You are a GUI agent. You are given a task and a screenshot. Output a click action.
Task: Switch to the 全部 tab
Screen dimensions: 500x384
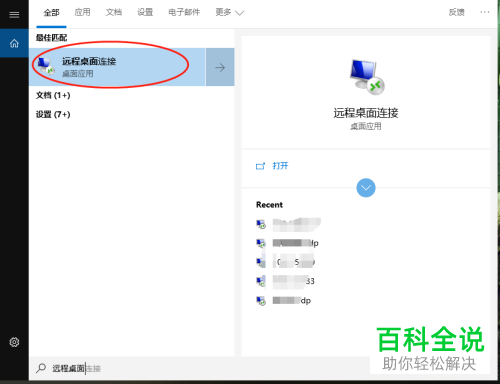[x=51, y=13]
